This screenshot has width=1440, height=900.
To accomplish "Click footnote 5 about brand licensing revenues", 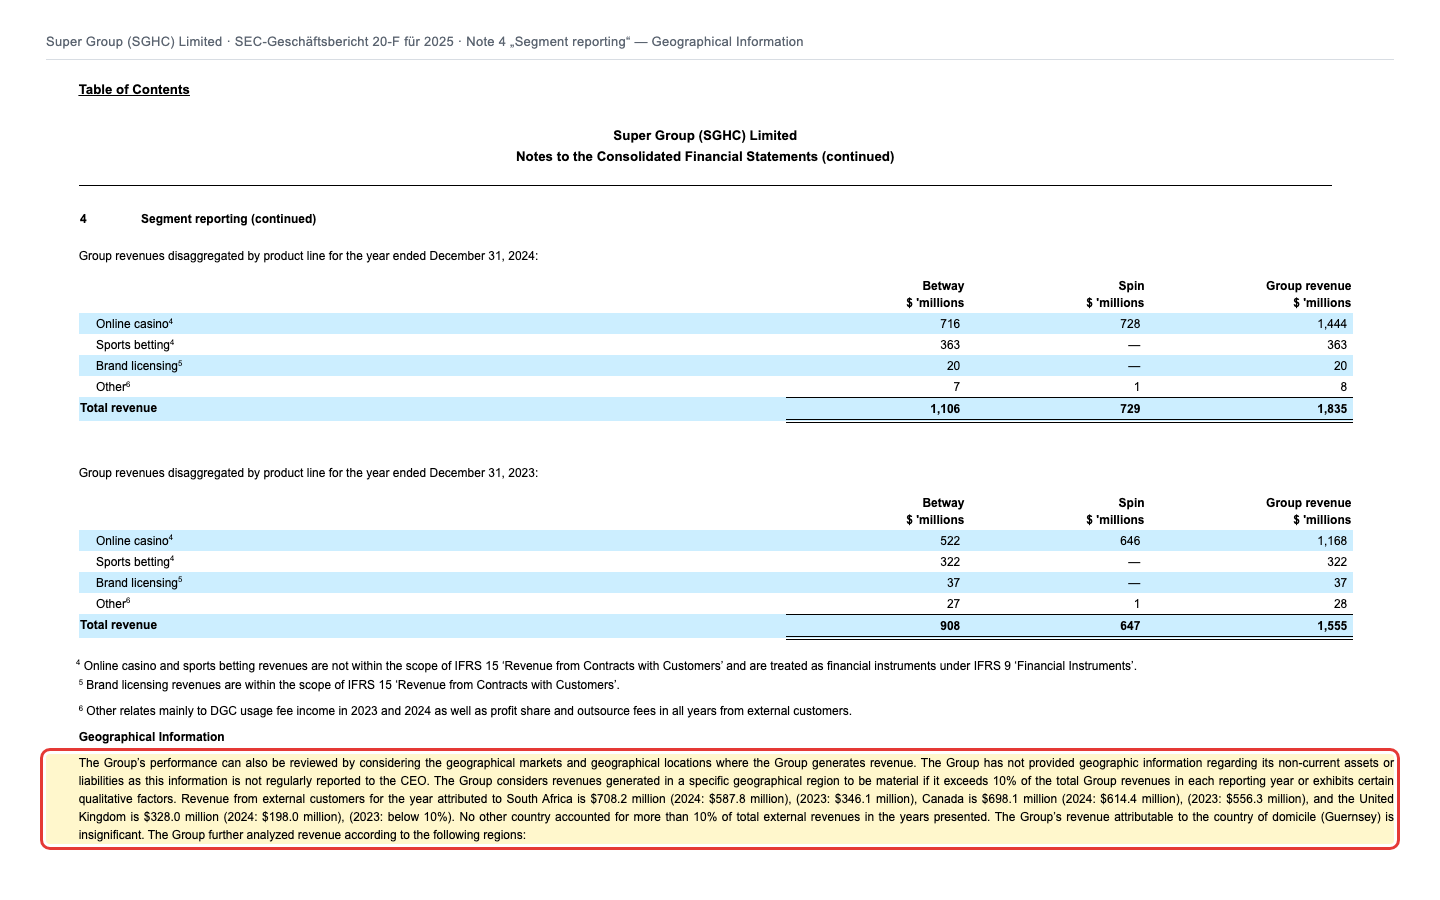I will pyautogui.click(x=348, y=685).
